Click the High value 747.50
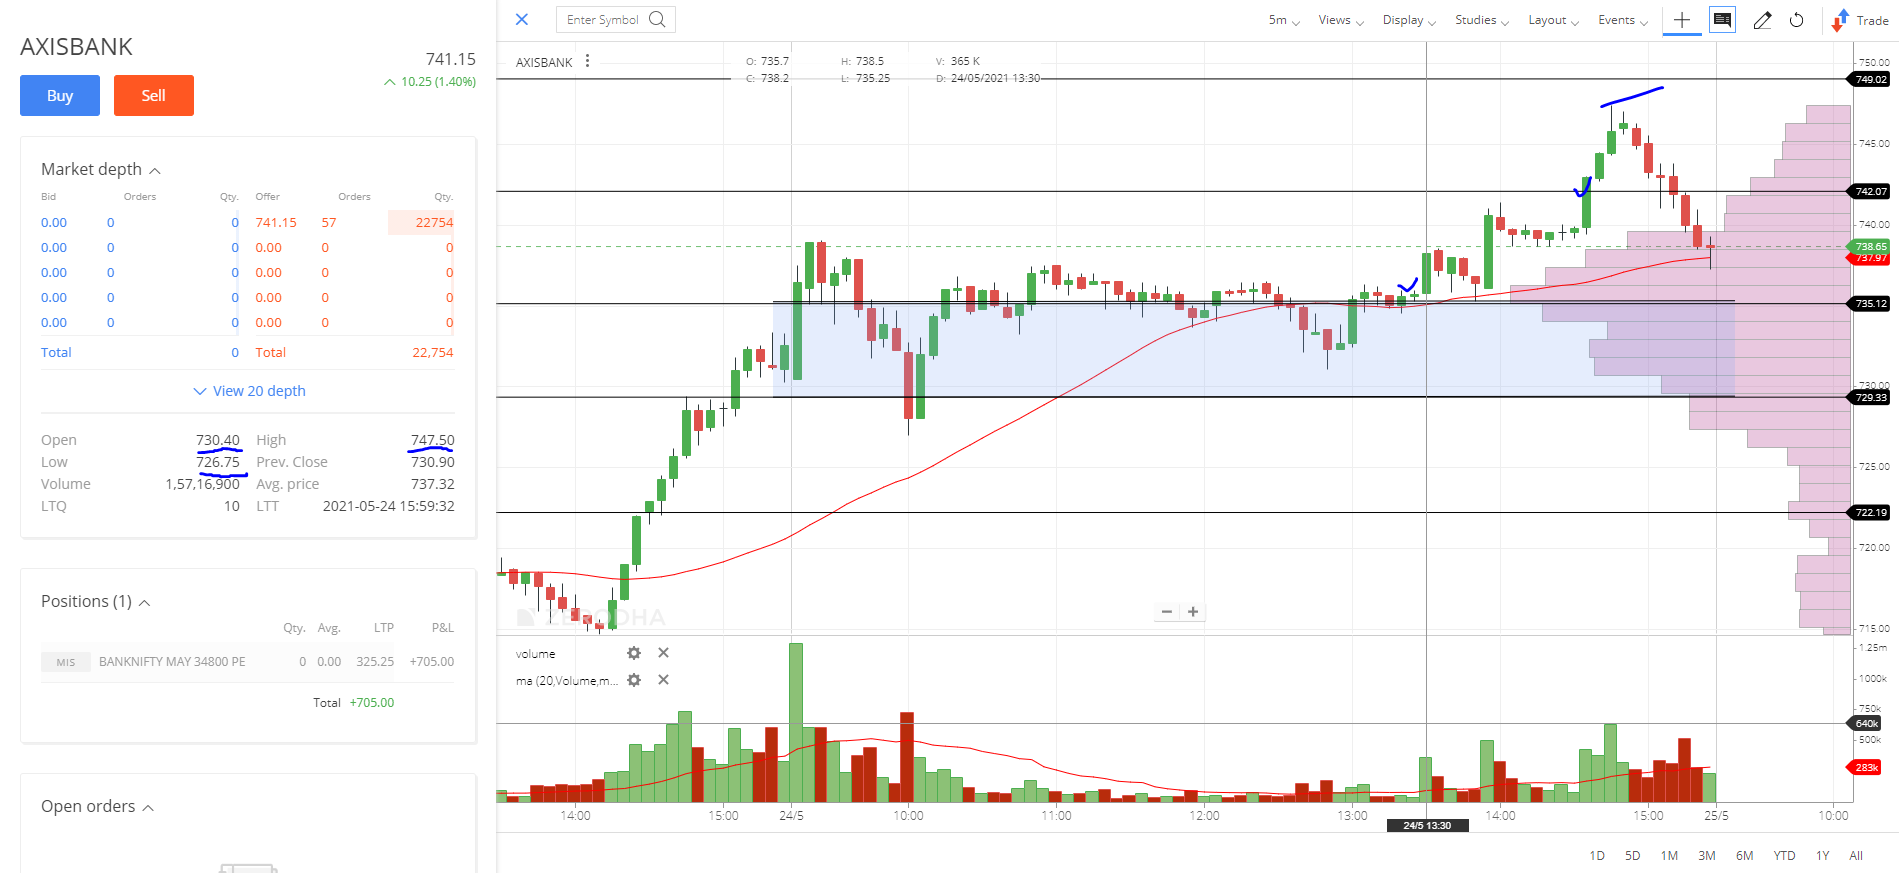The image size is (1899, 873). click(432, 440)
